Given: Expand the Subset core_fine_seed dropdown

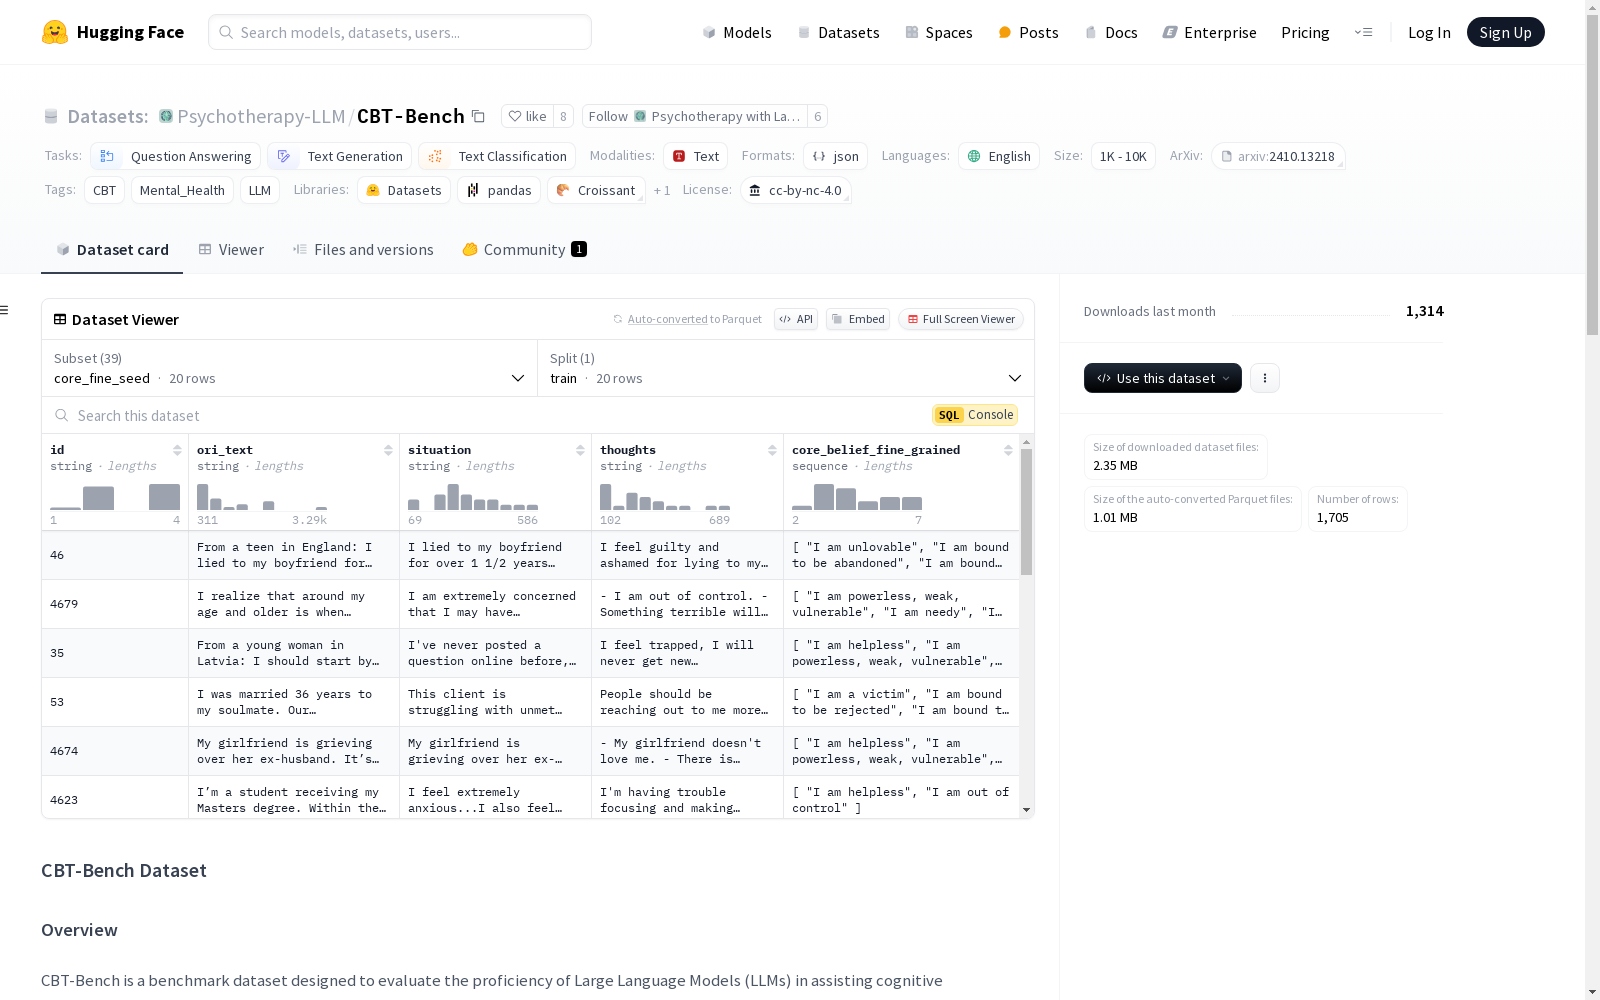Looking at the screenshot, I should tap(289, 368).
